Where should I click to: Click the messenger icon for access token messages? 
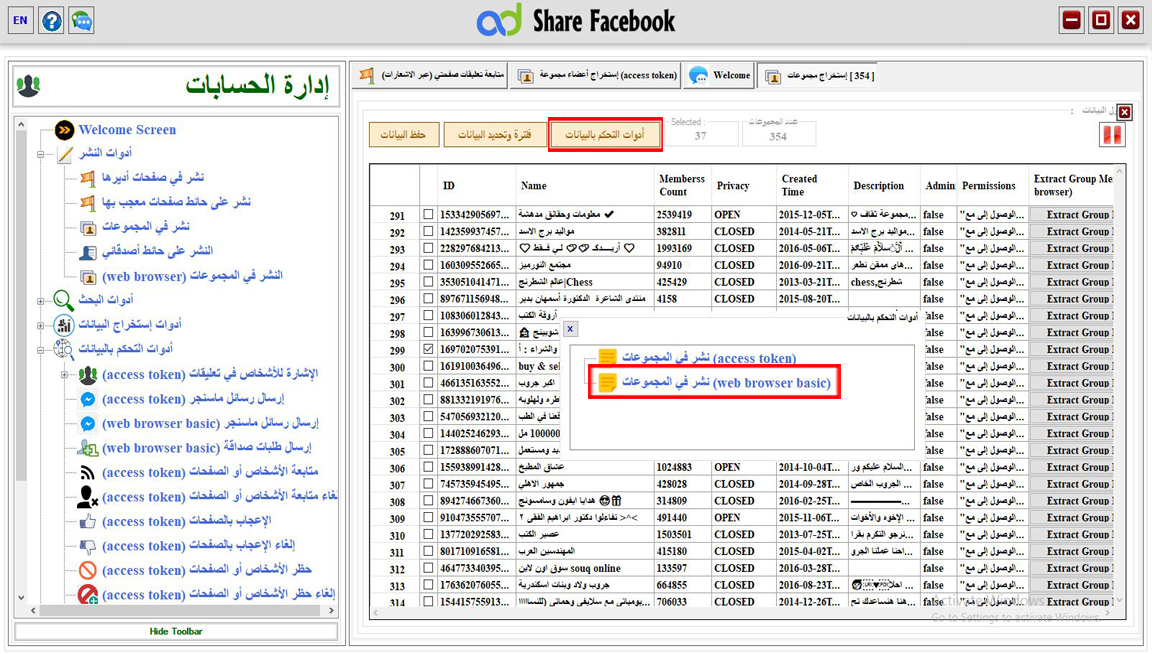87,399
